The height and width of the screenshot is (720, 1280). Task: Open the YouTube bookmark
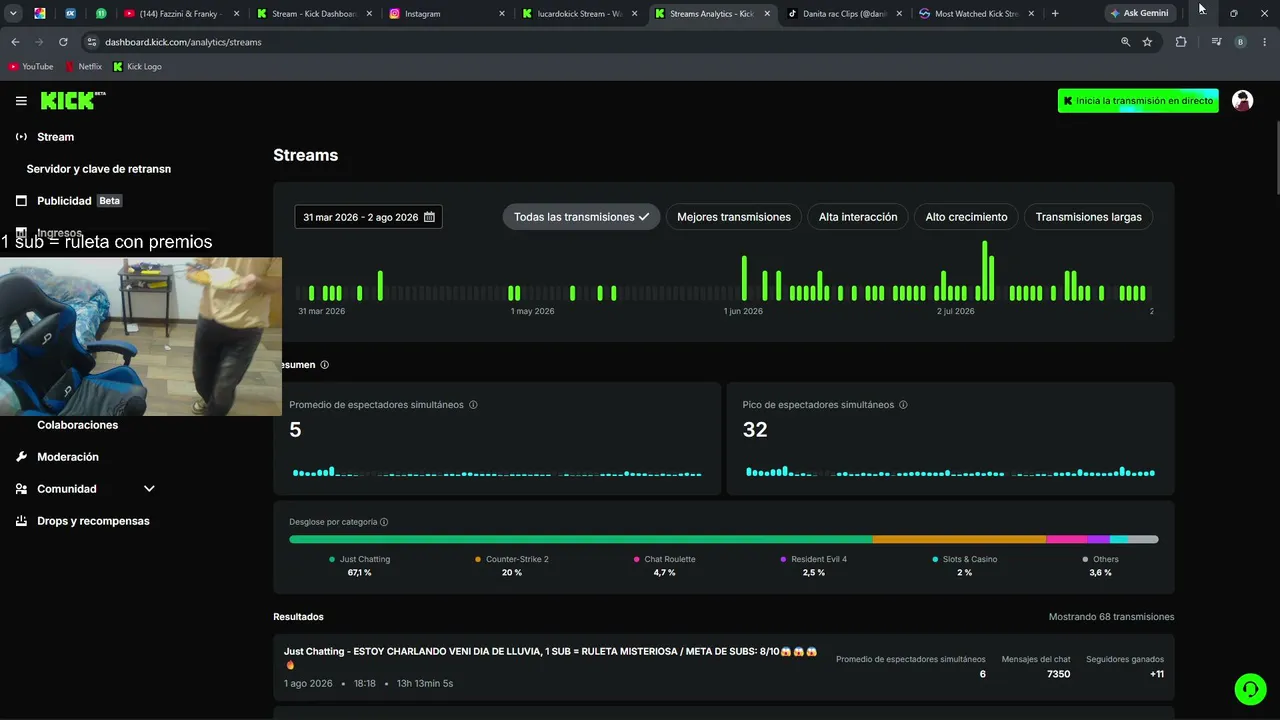tap(30, 67)
